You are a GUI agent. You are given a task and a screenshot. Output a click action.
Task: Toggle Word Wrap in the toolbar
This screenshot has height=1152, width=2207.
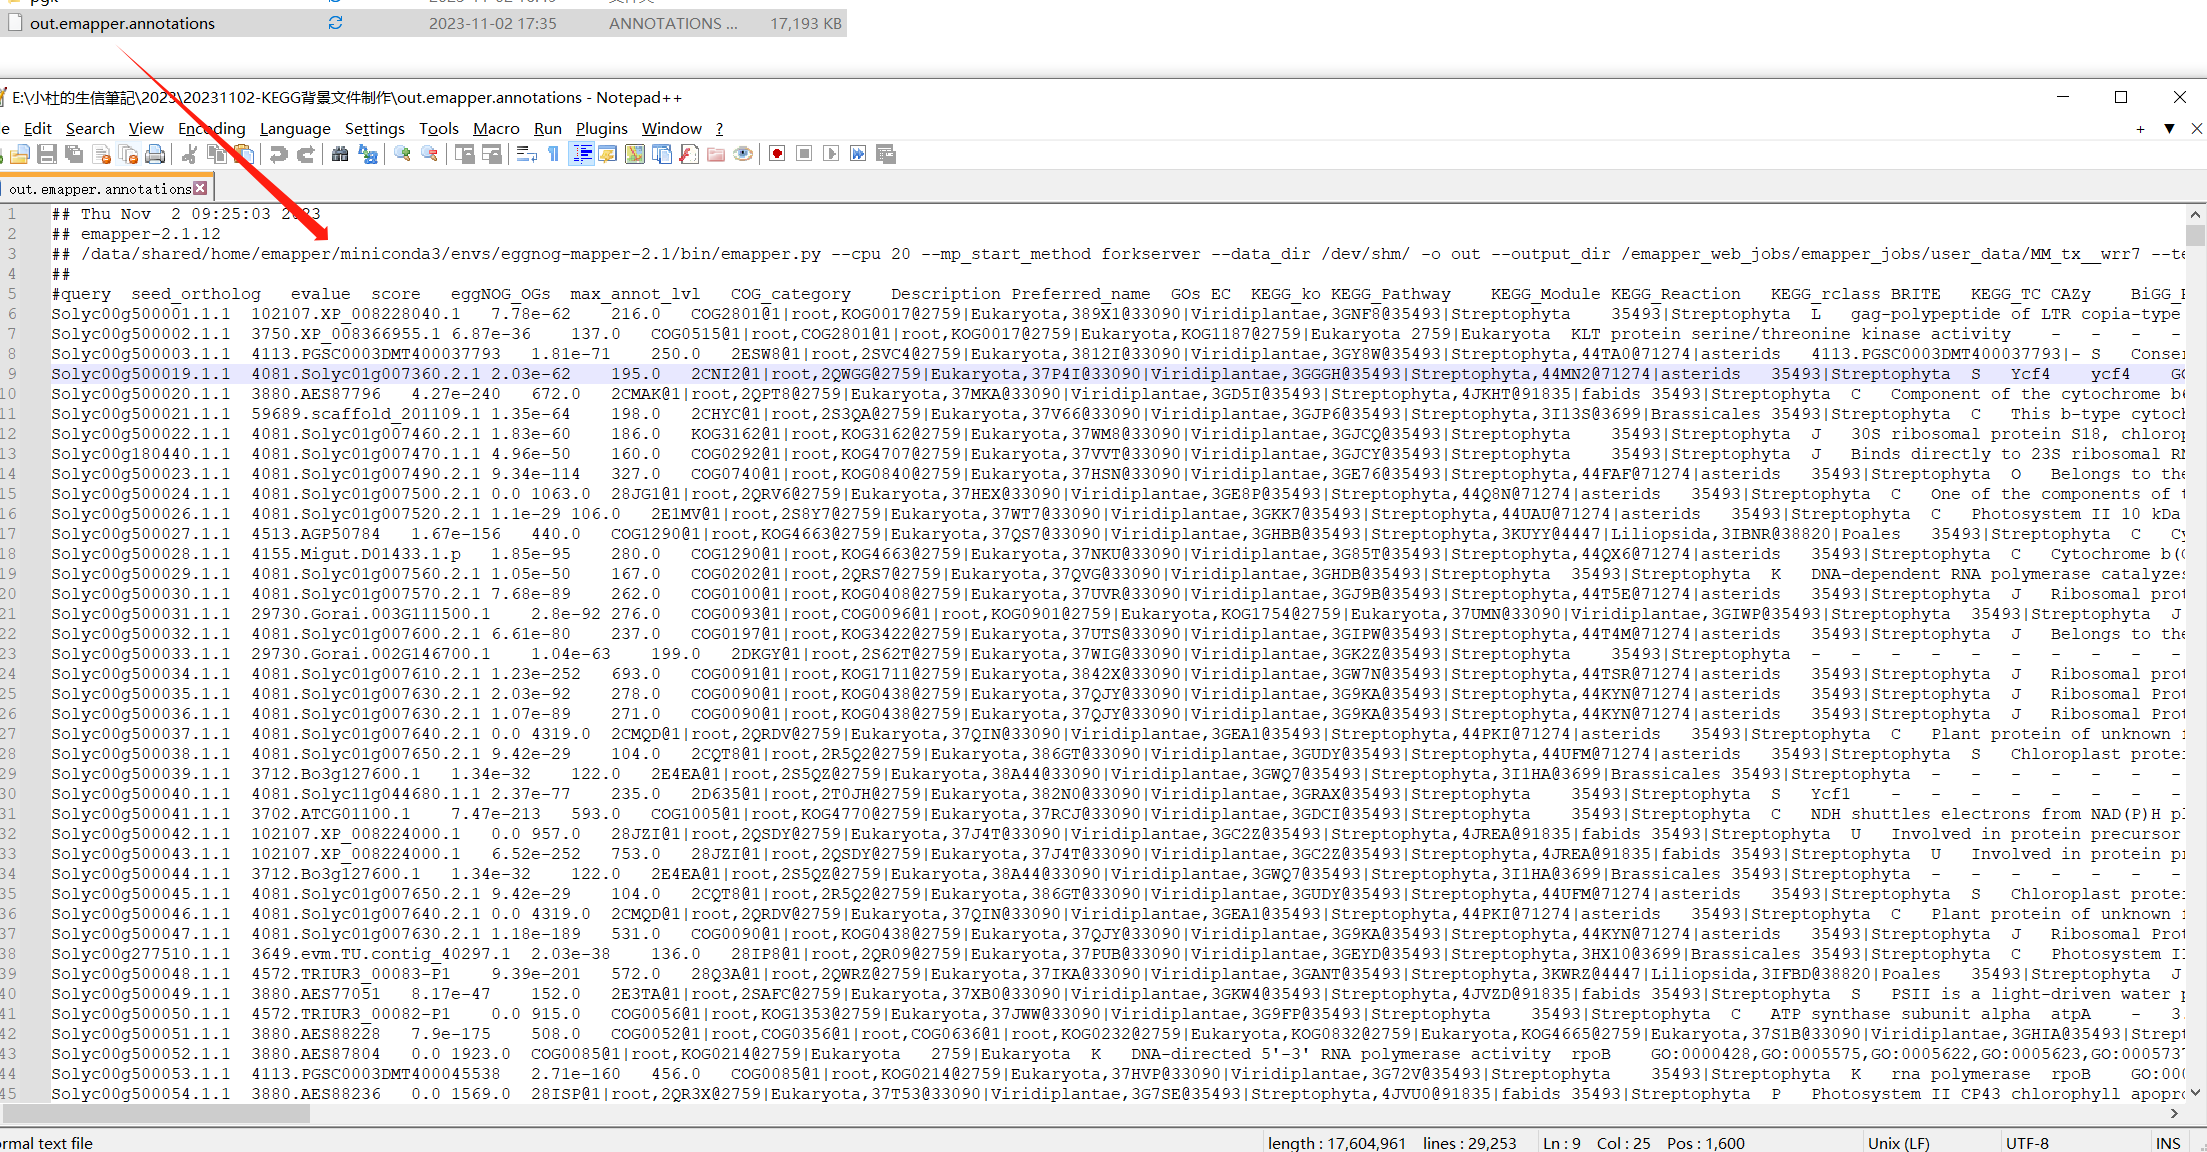coord(527,154)
